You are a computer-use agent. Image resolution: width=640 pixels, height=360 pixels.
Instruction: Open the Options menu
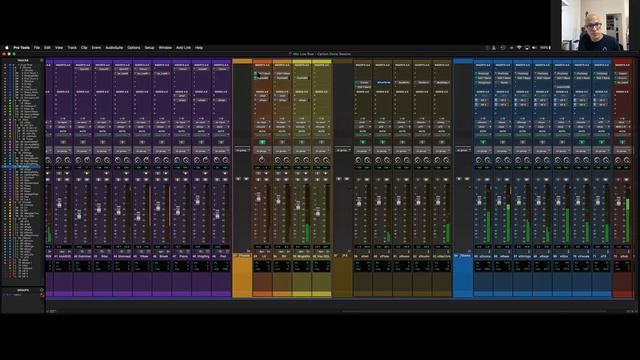[133, 48]
